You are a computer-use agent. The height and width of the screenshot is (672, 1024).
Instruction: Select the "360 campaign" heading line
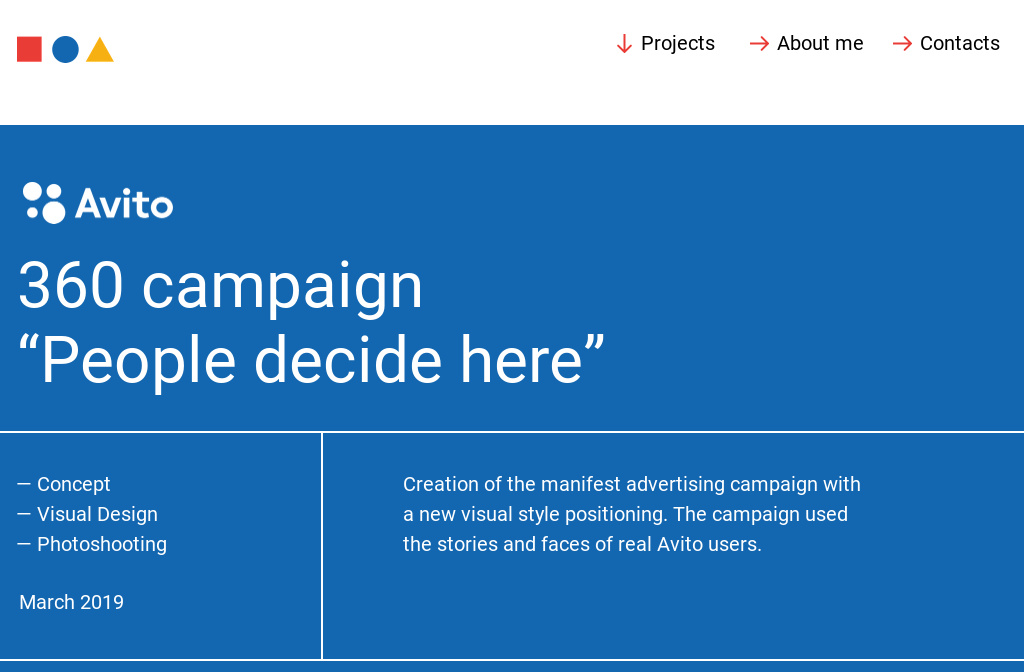point(221,286)
